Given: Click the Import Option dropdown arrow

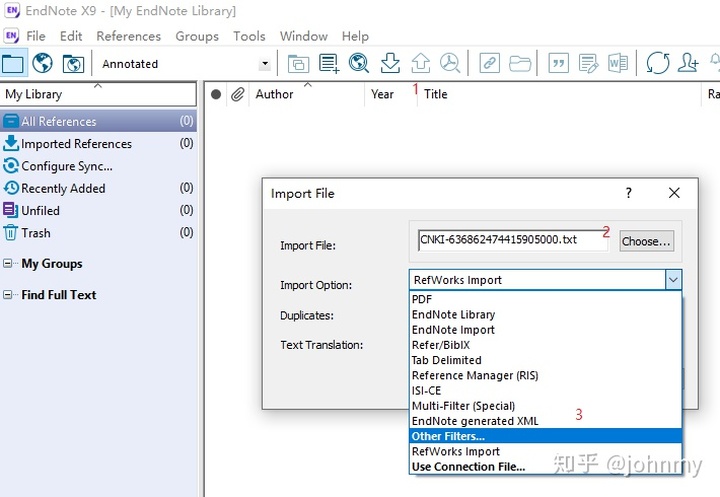Looking at the screenshot, I should 673,280.
